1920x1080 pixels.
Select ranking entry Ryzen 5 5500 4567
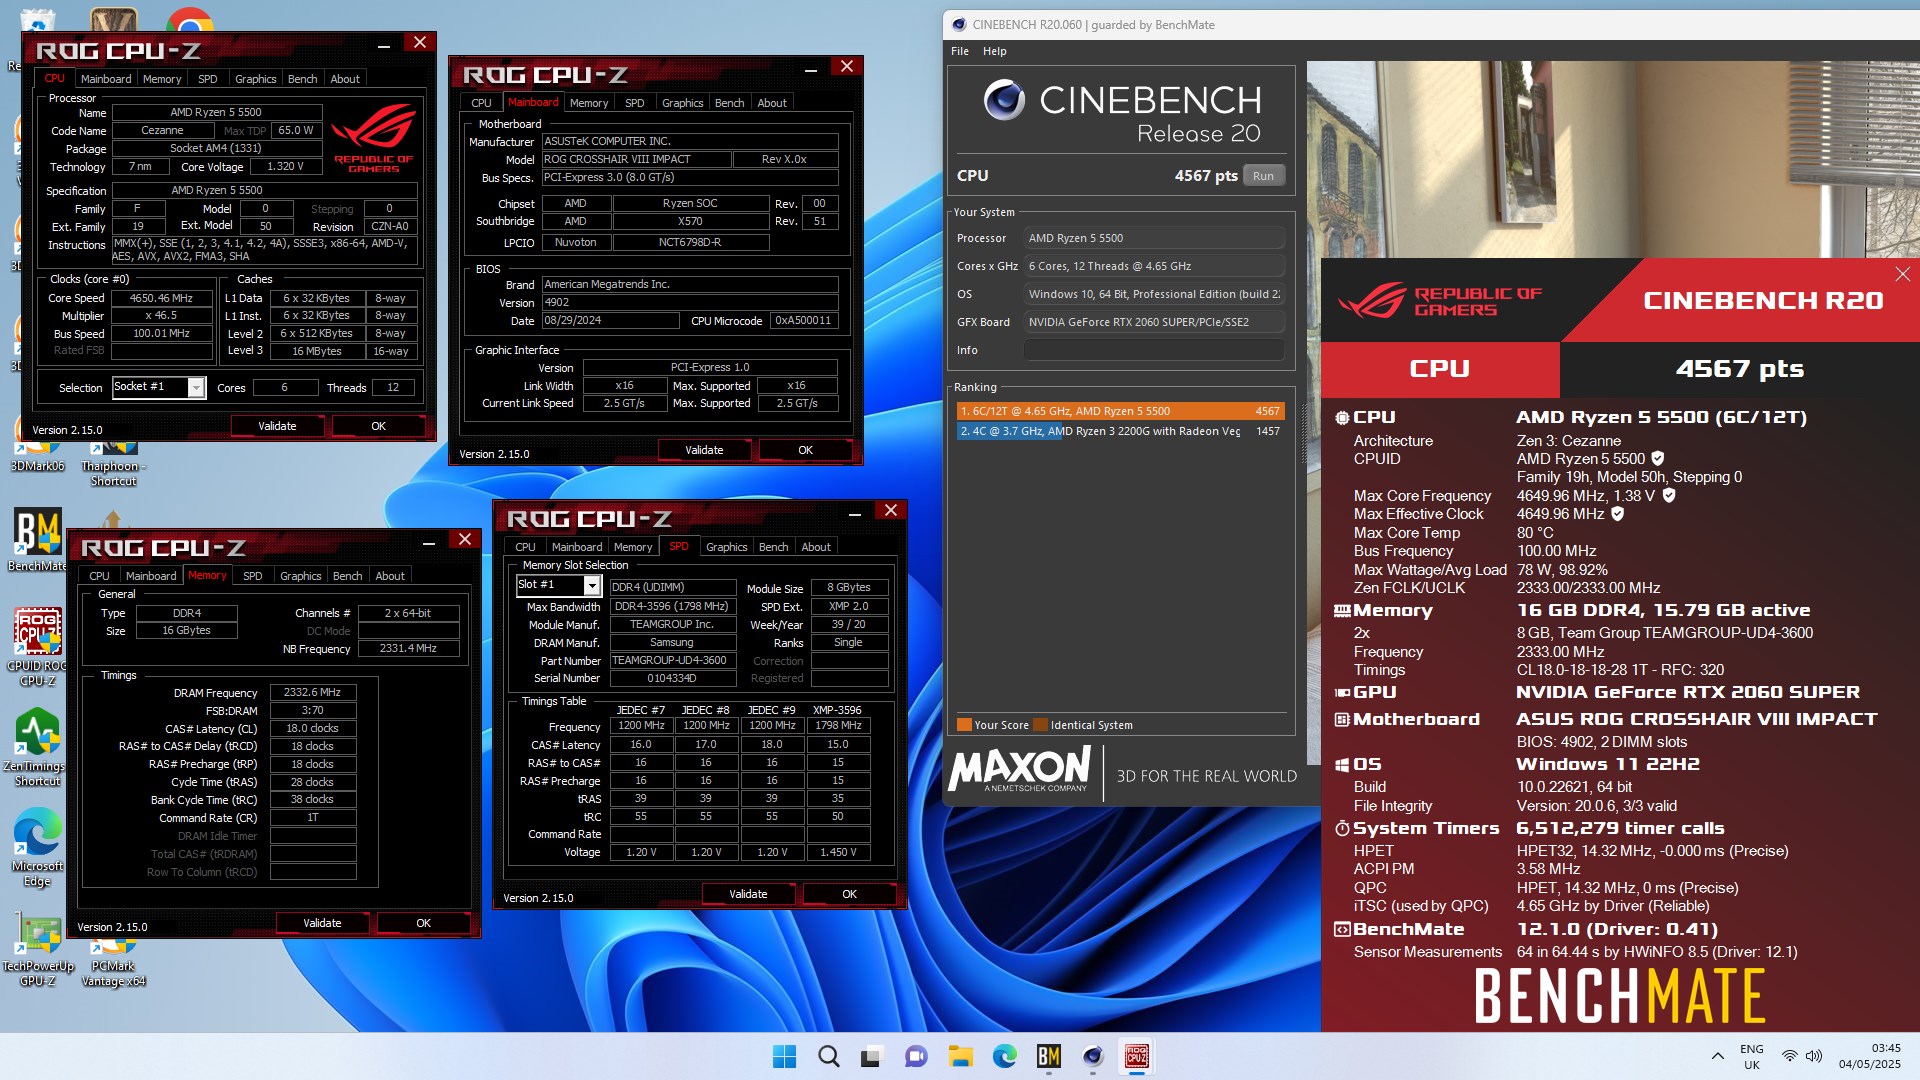click(x=1120, y=411)
